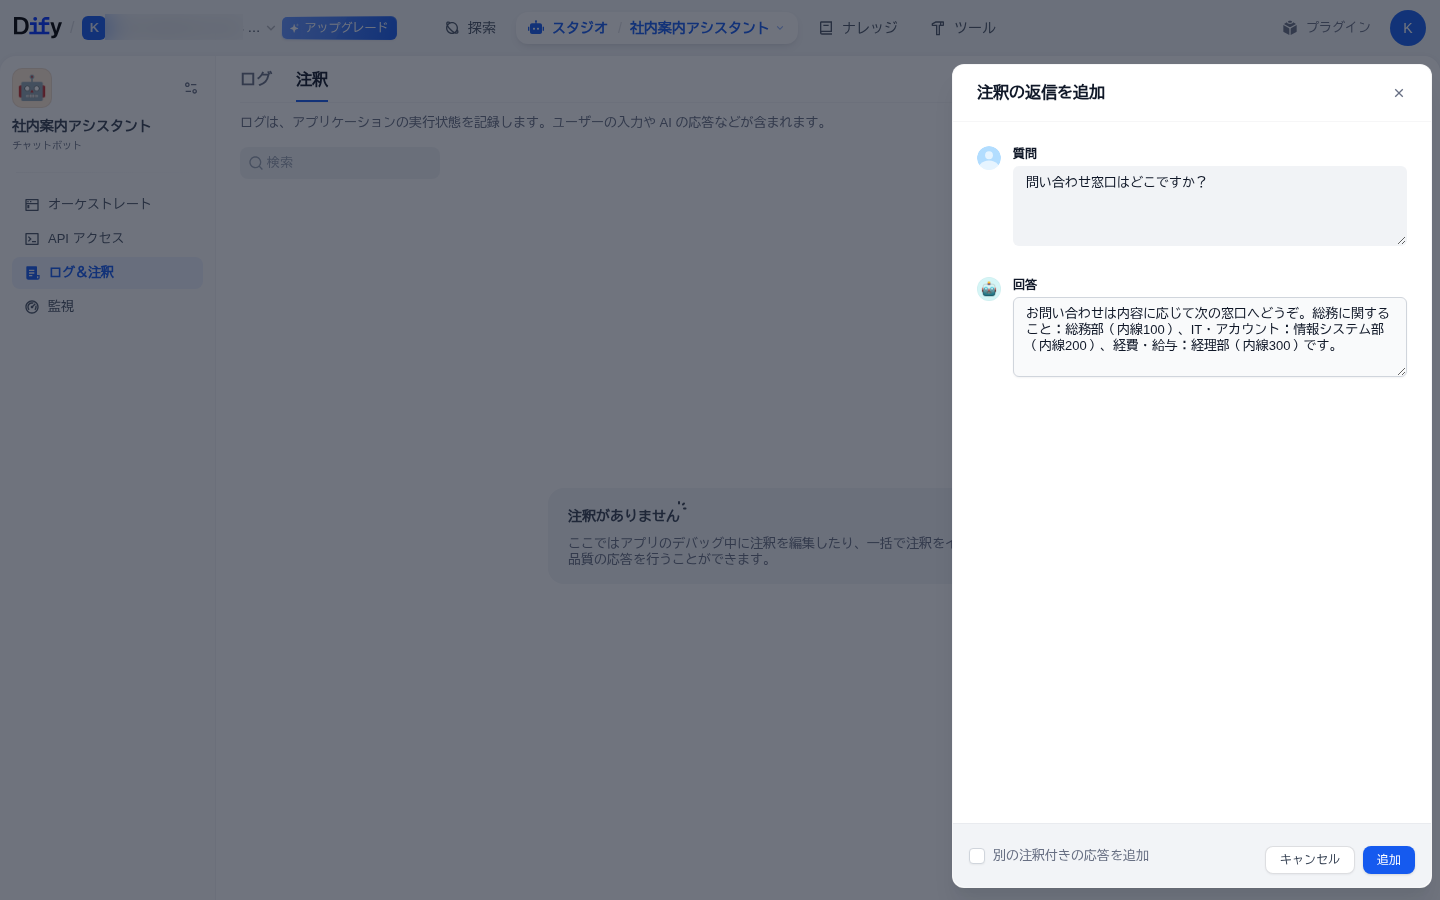Click the robot app icon in the sidebar
The height and width of the screenshot is (900, 1440).
[x=32, y=88]
